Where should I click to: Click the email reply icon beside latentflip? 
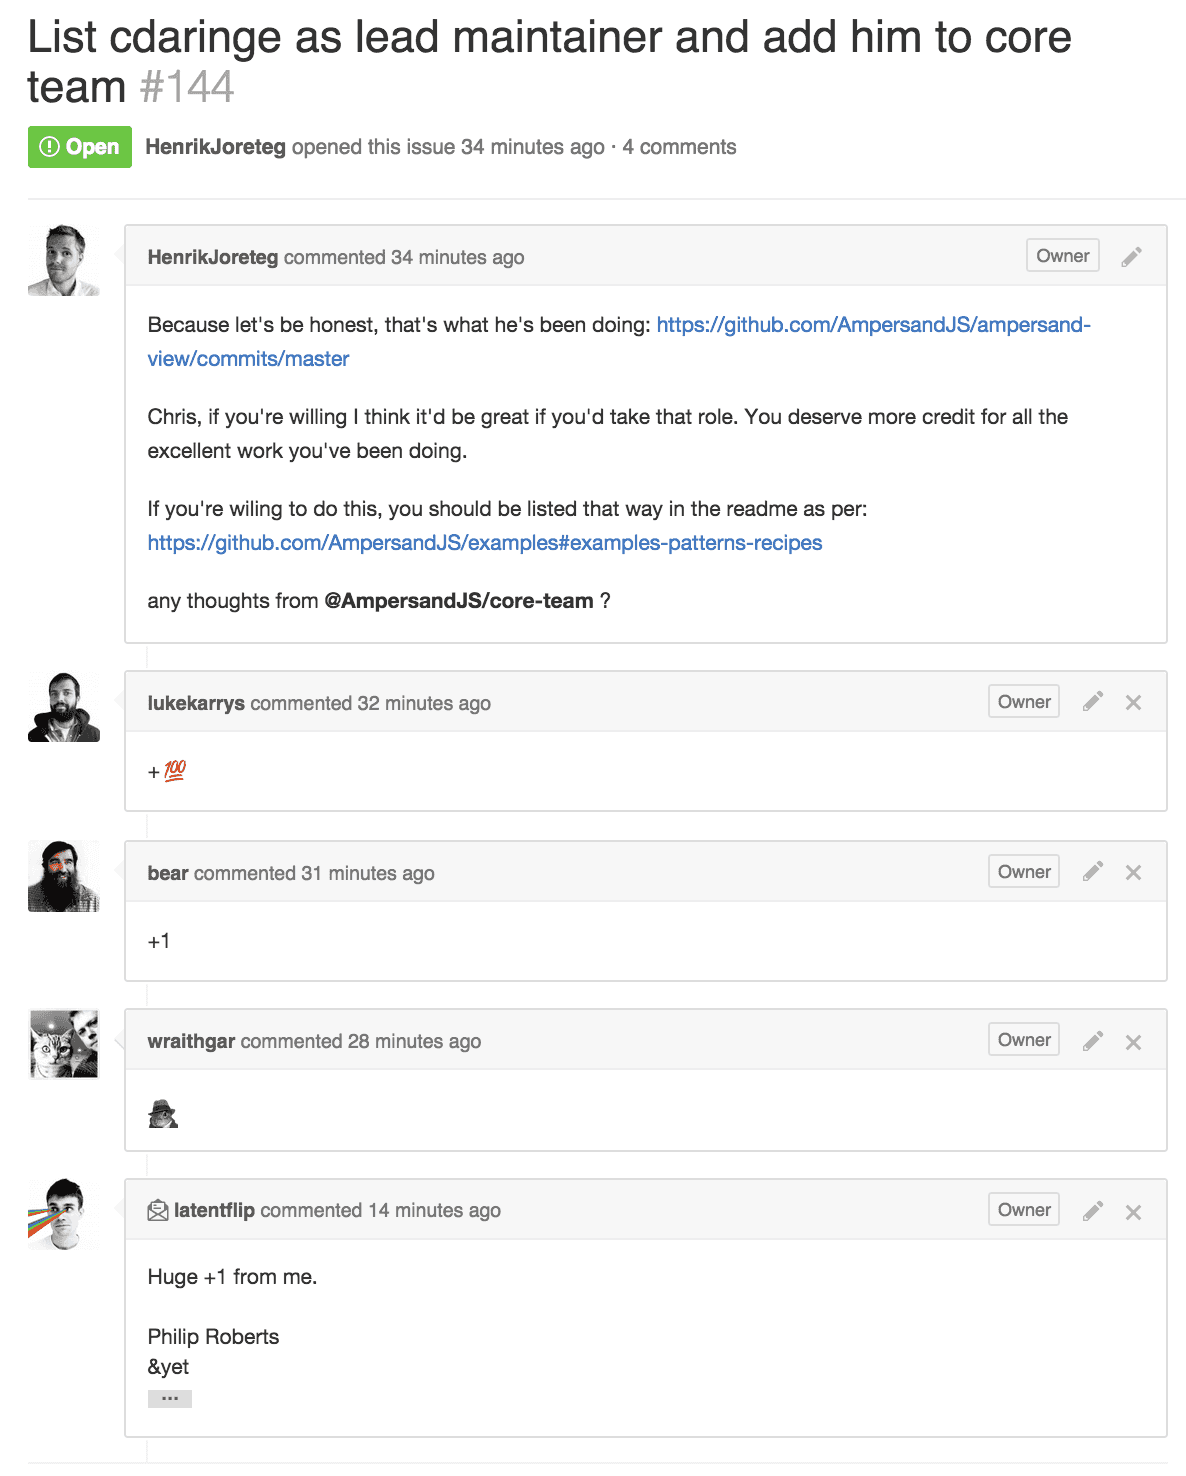click(x=158, y=1211)
